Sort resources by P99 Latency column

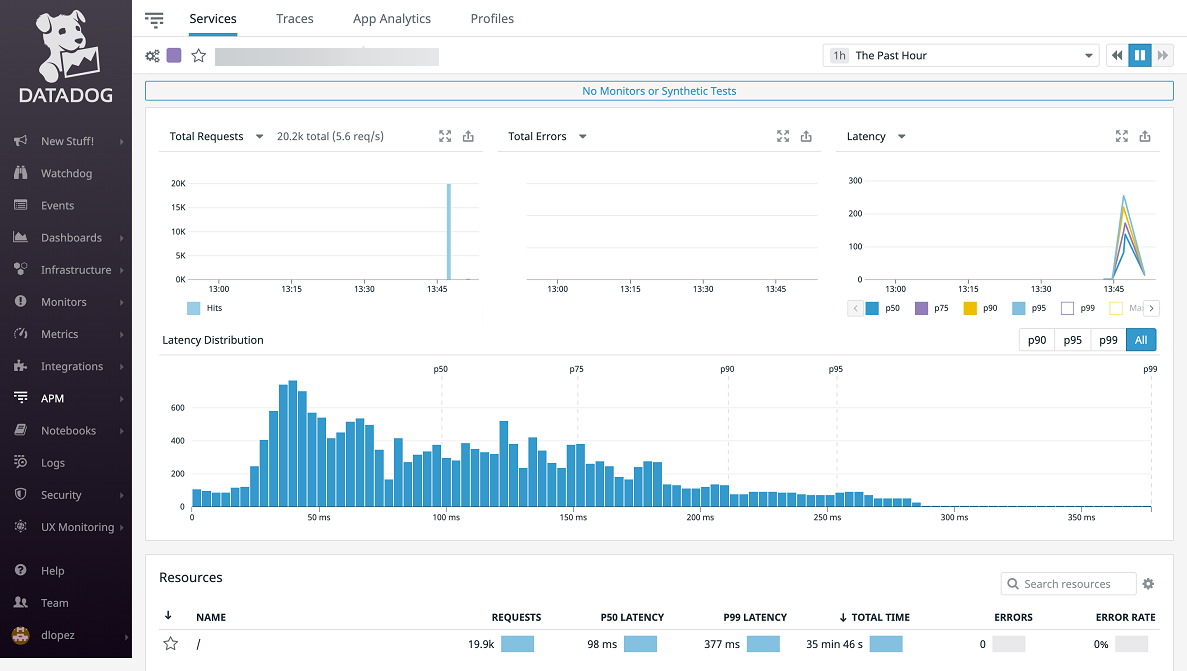tap(755, 617)
